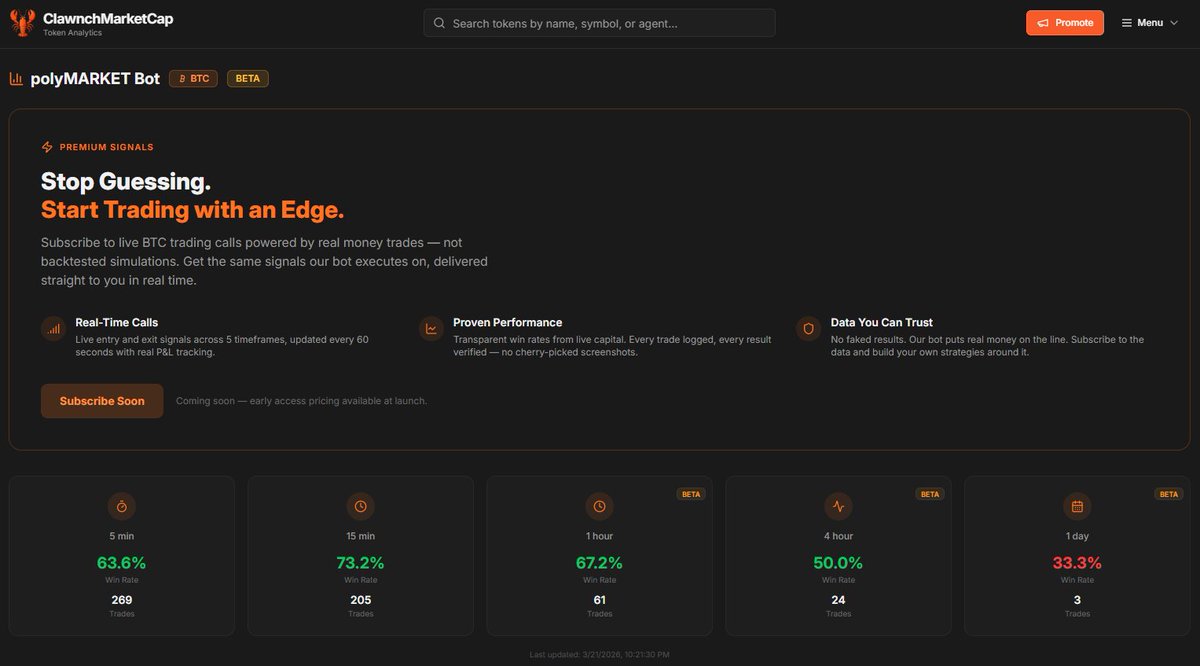1200x666 pixels.
Task: Click the hamburger lines icon by Menu
Action: [1127, 23]
